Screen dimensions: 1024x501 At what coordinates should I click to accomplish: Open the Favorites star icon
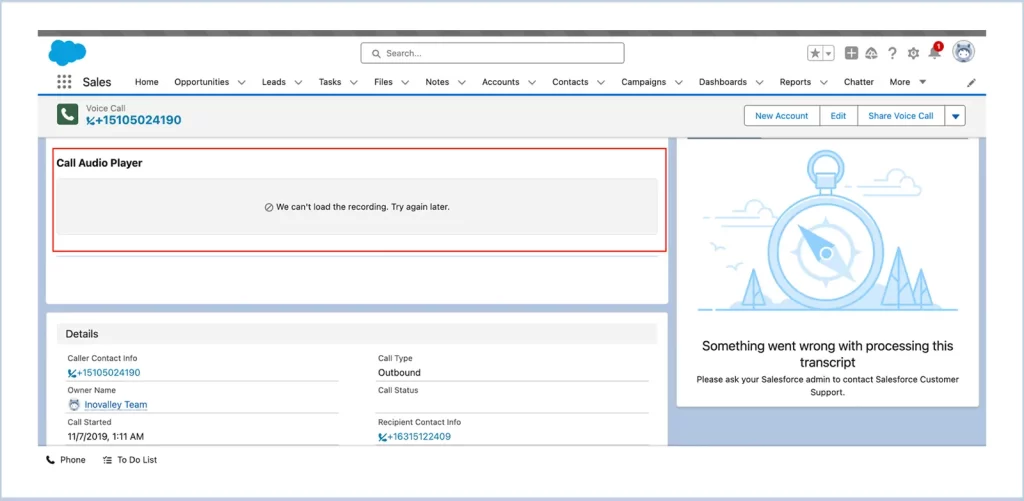(x=815, y=54)
